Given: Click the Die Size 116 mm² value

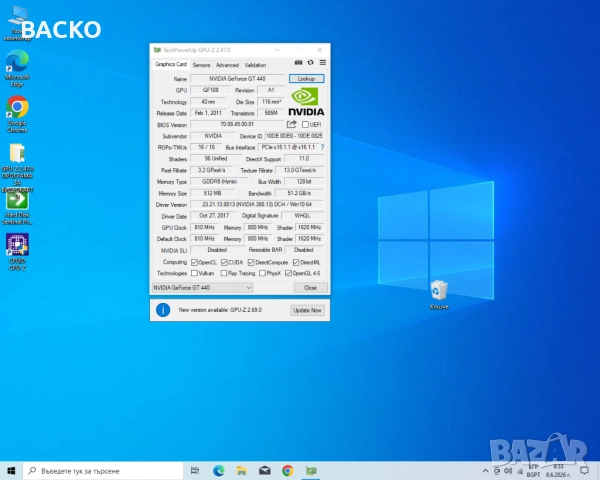Looking at the screenshot, I should tap(271, 101).
